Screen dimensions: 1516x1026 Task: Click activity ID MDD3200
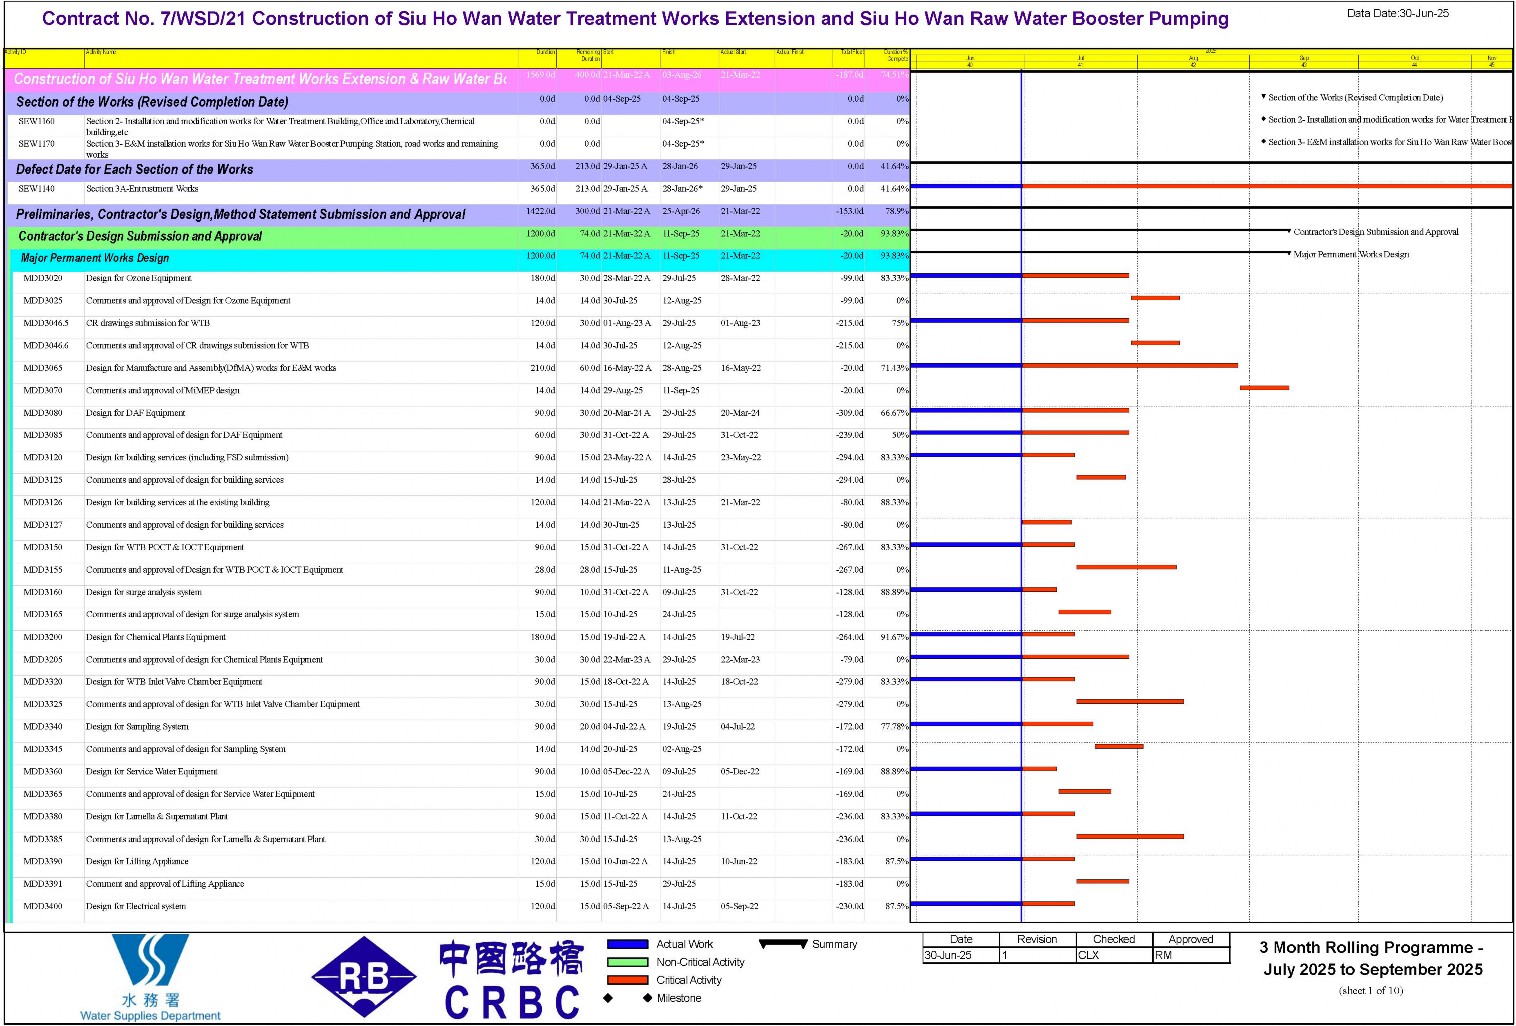click(x=43, y=637)
